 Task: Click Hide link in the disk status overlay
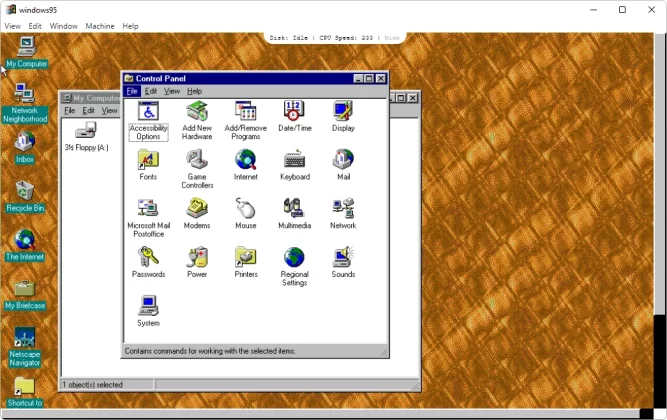[392, 38]
